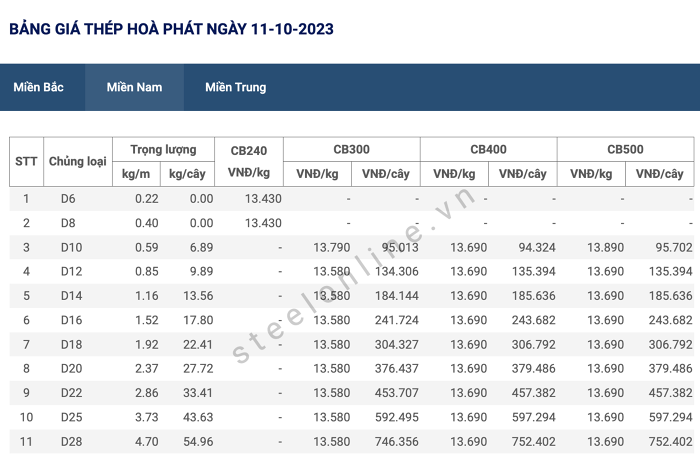This screenshot has height=463, width=700.
Task: Click the '4.70' kg/m value
Action: click(x=147, y=442)
